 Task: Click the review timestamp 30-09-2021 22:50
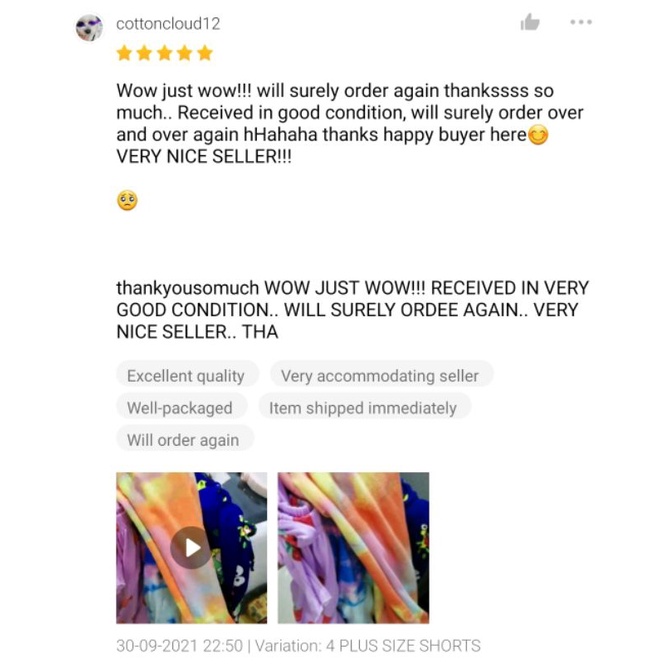tap(180, 646)
